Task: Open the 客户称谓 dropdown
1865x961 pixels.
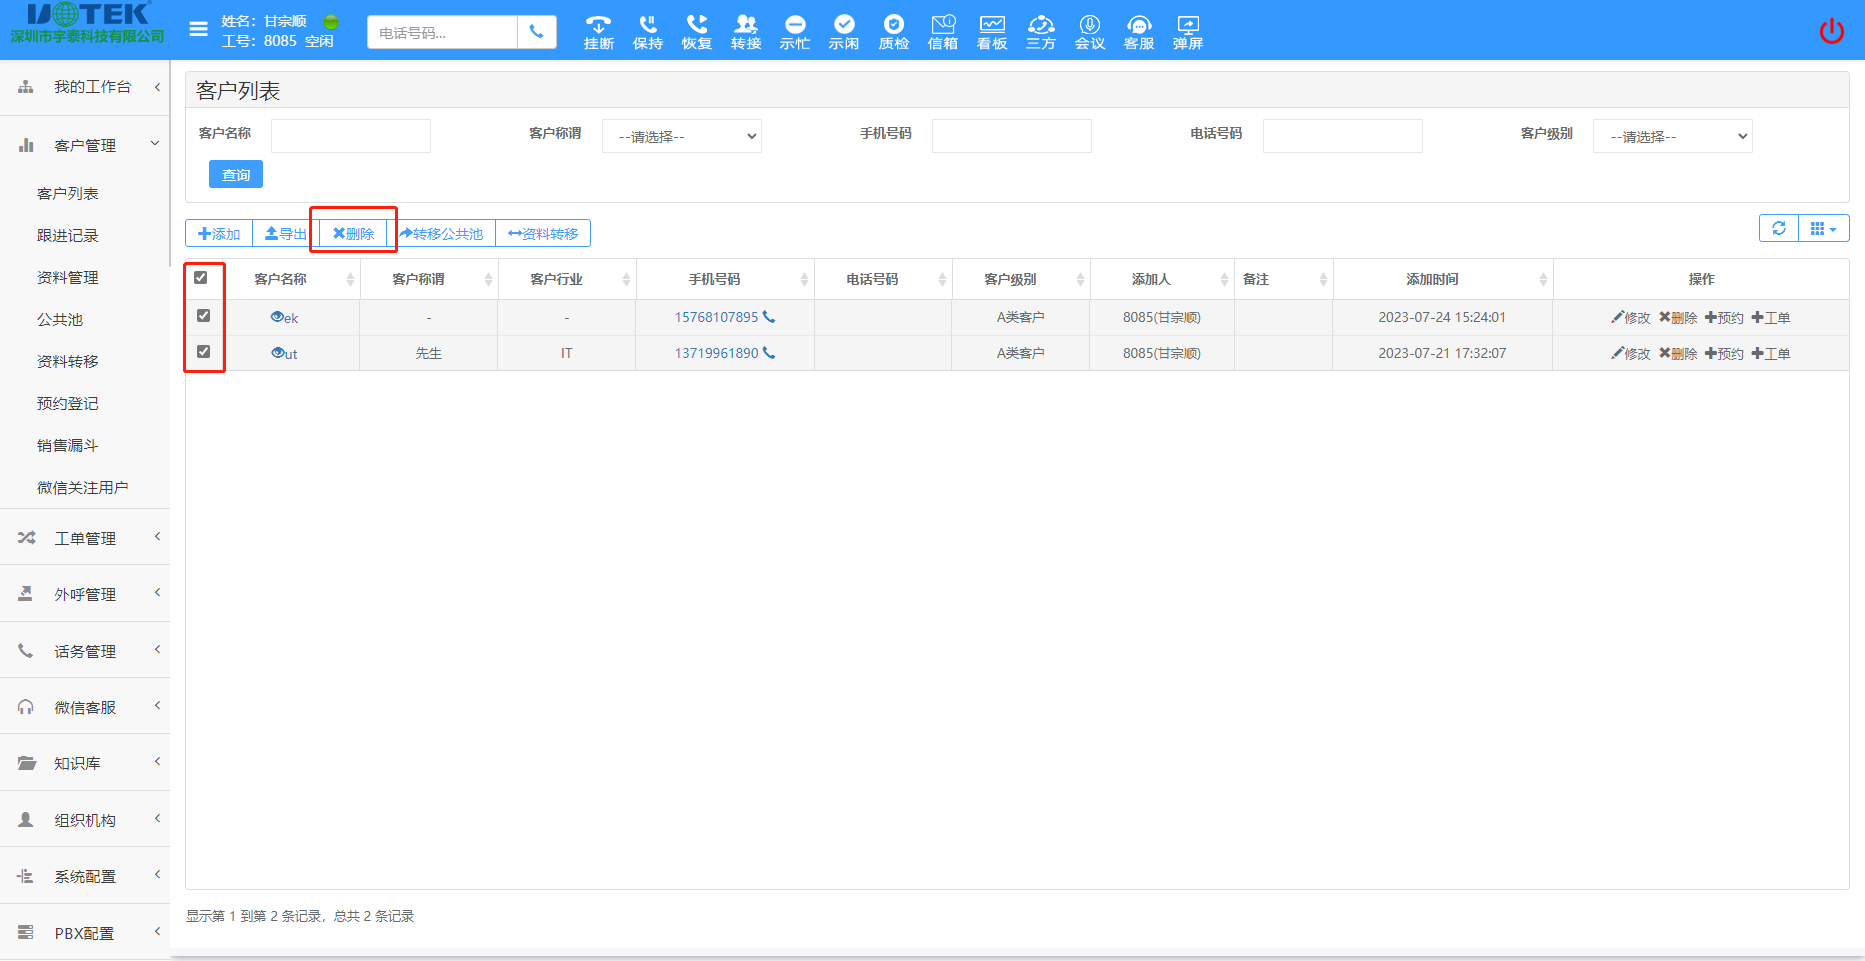Action: [x=681, y=136]
